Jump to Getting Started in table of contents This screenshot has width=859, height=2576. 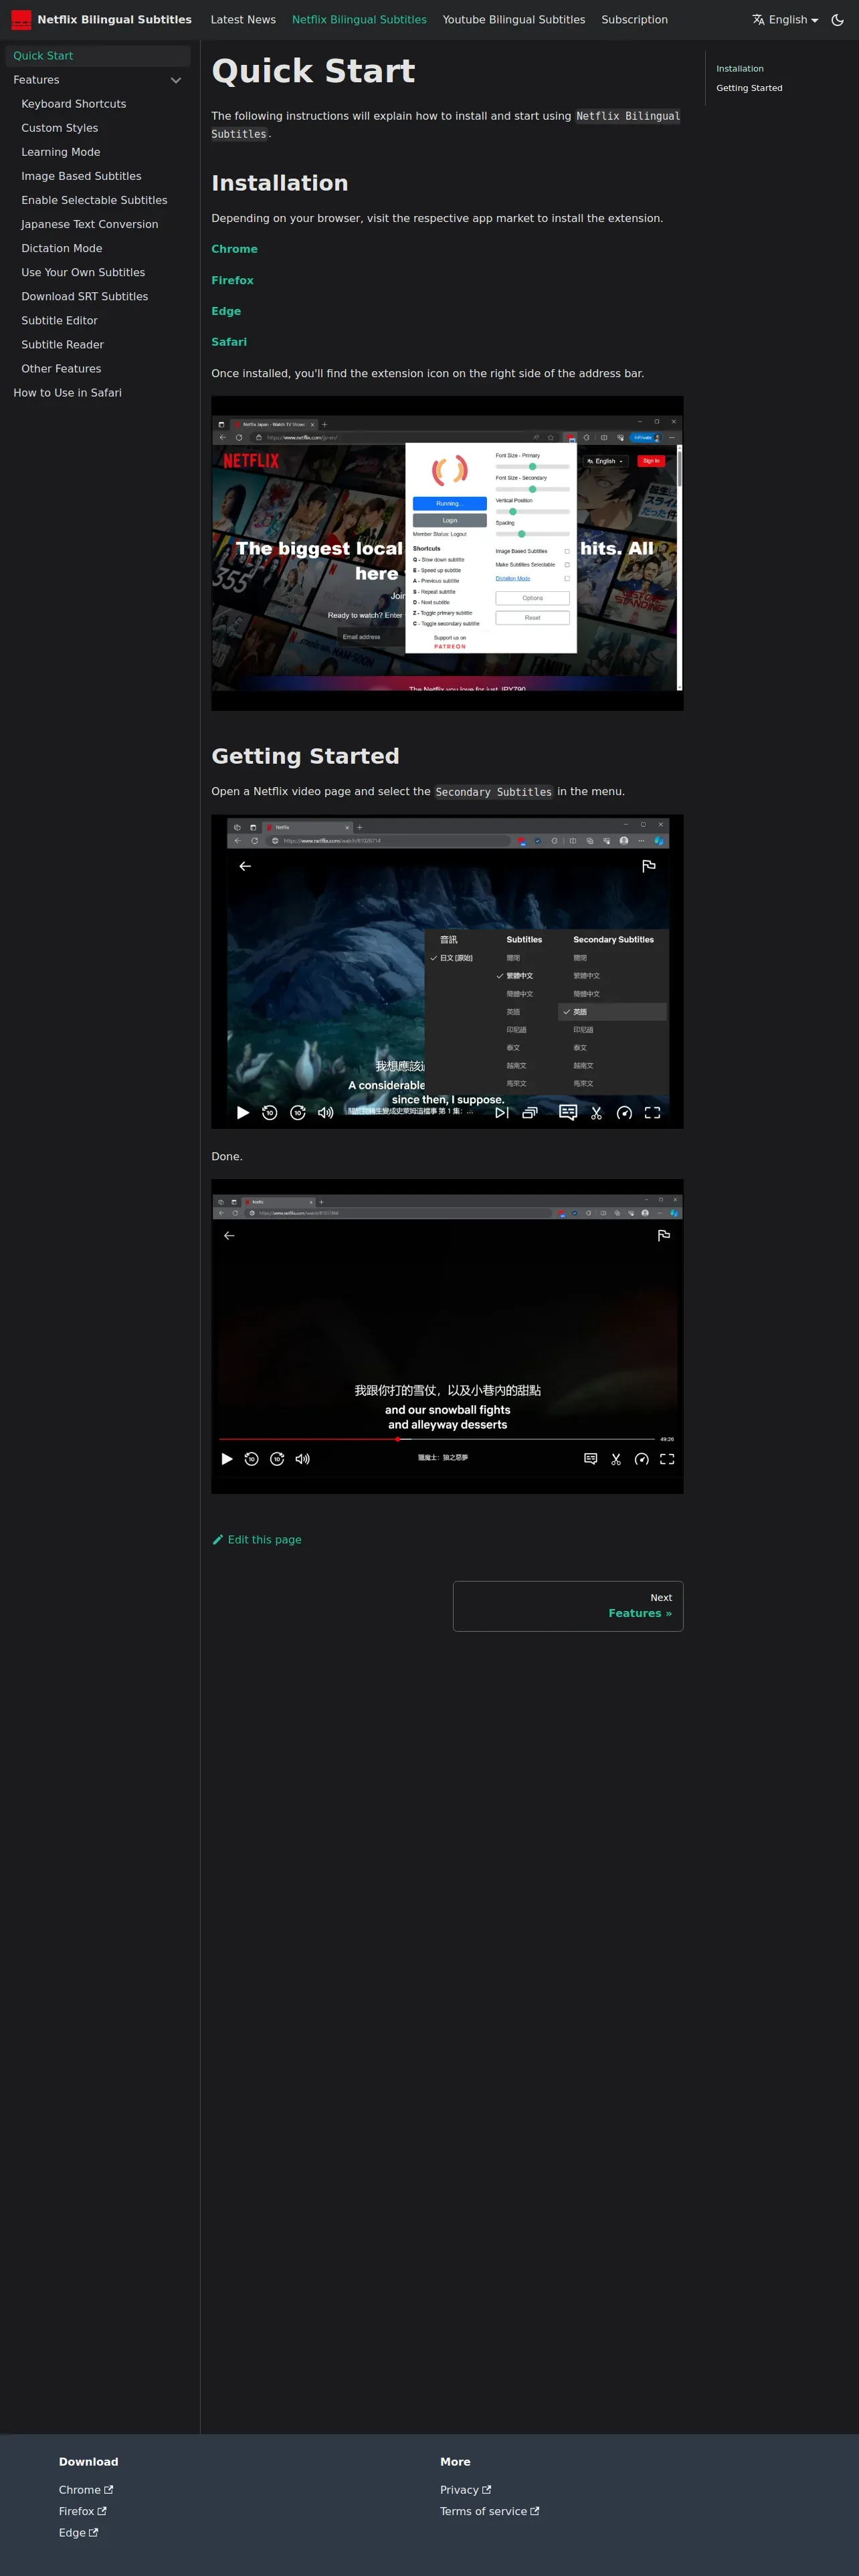(749, 88)
